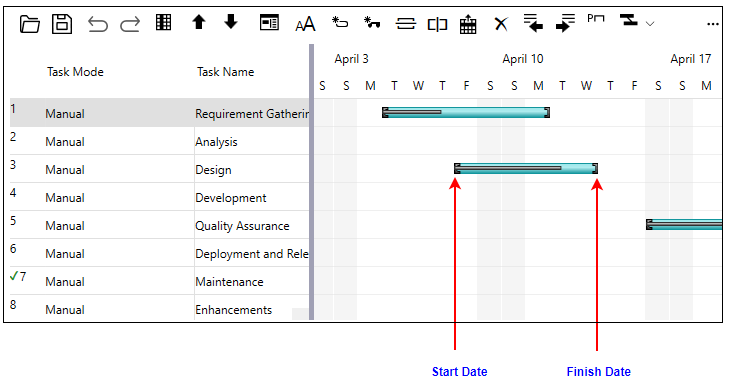The image size is (731, 383).
Task: Move task up with the up arrow
Action: point(199,22)
